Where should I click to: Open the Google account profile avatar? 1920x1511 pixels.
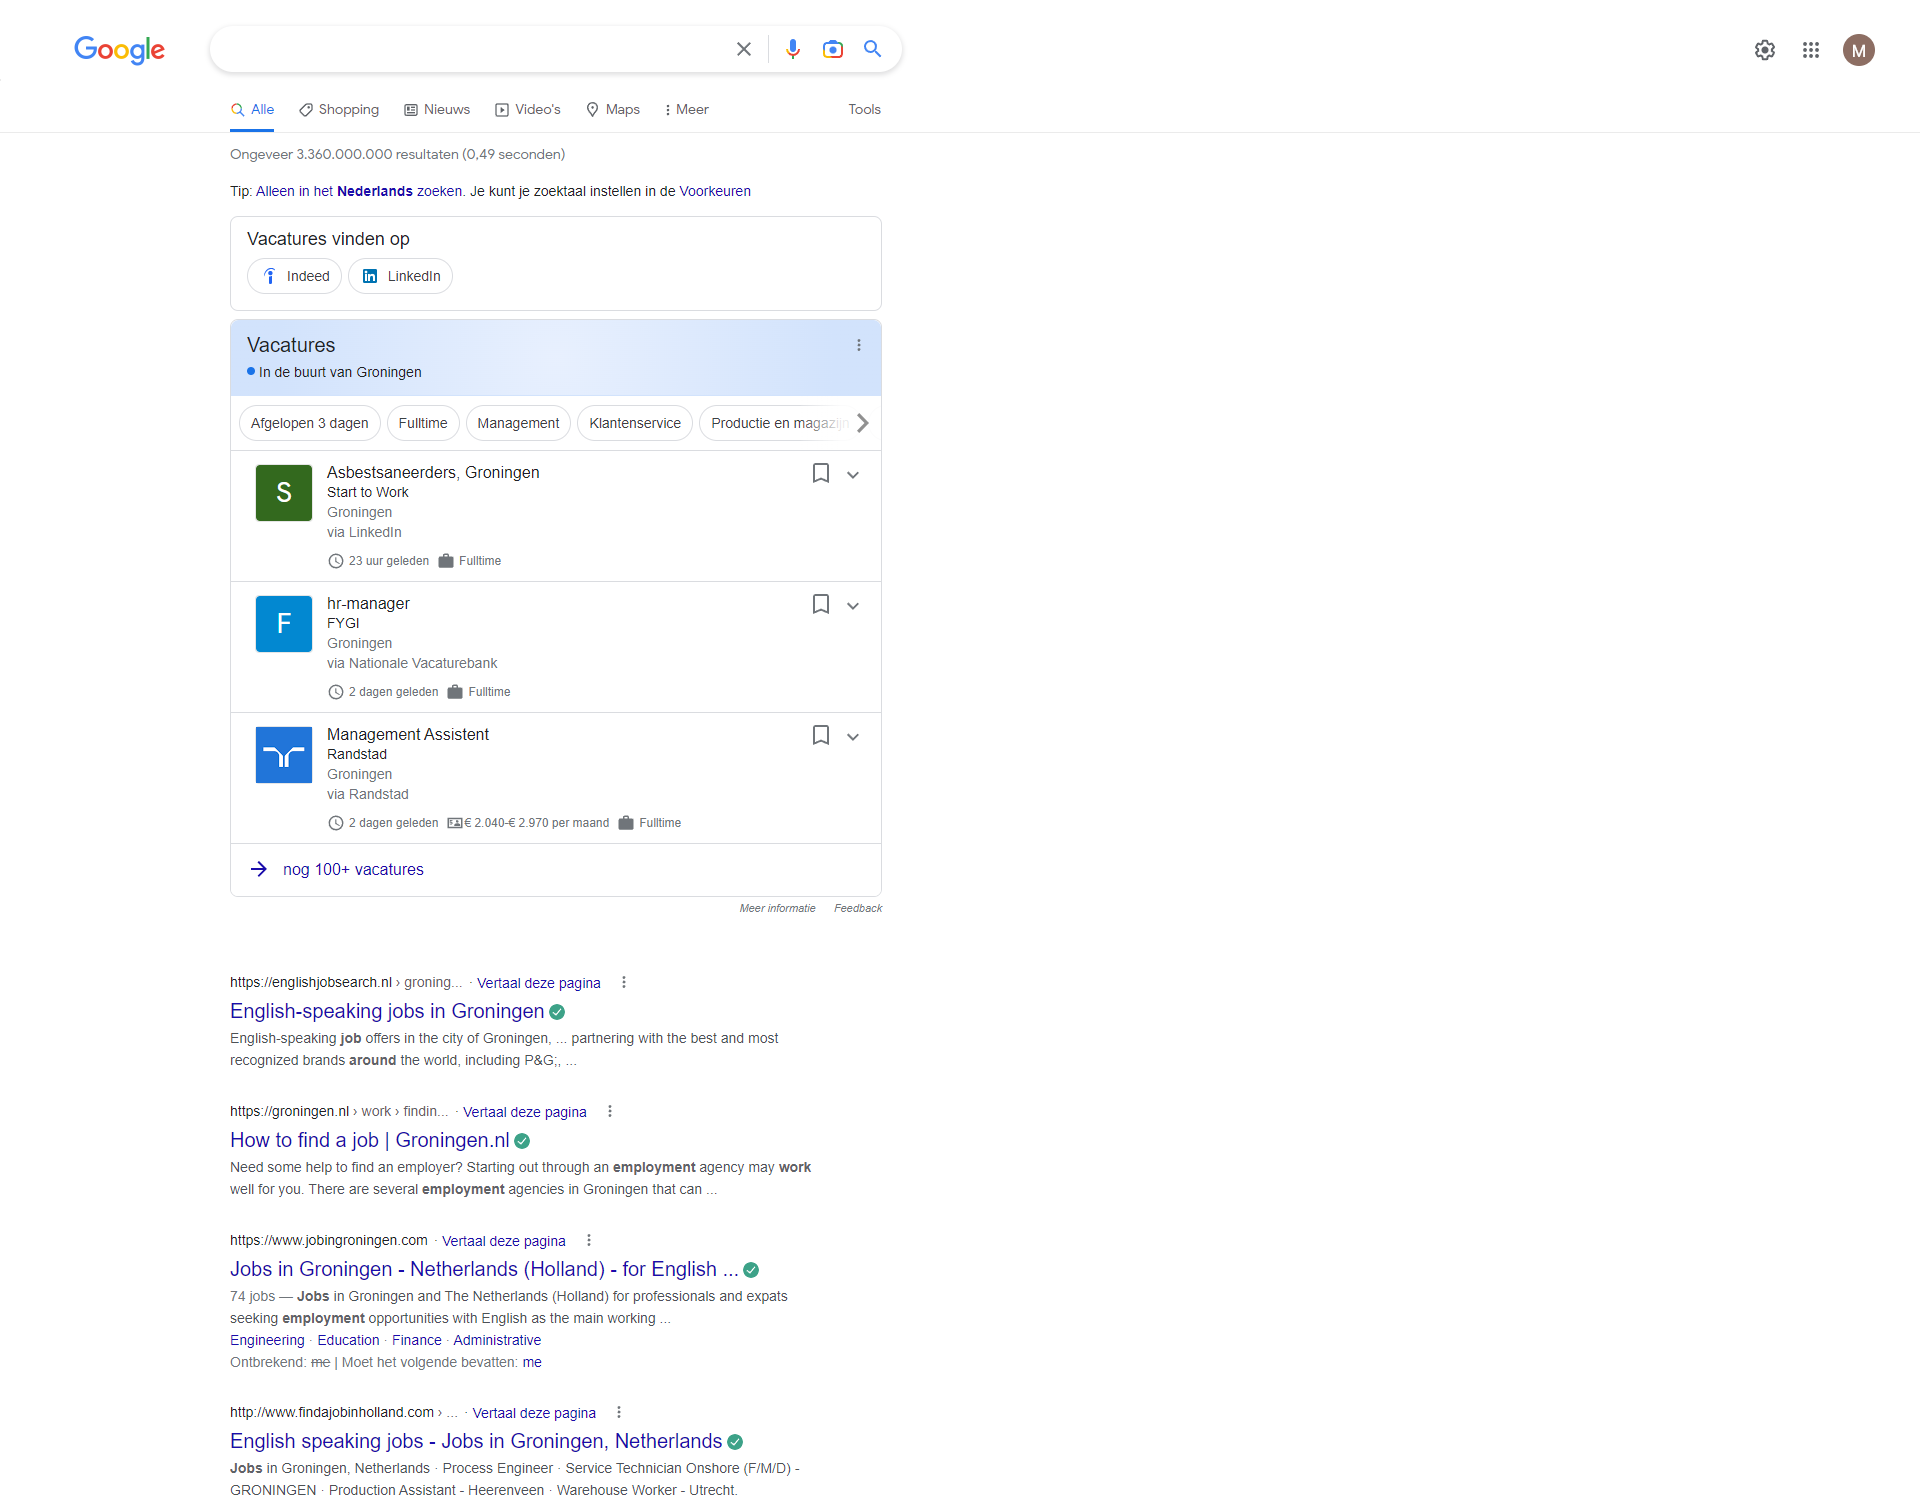click(1859, 50)
